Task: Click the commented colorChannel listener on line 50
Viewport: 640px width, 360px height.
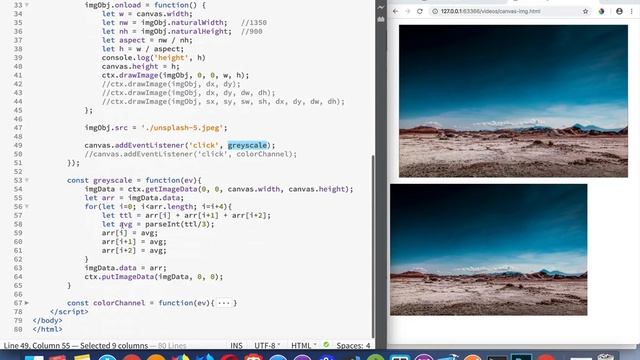Action: (191, 154)
